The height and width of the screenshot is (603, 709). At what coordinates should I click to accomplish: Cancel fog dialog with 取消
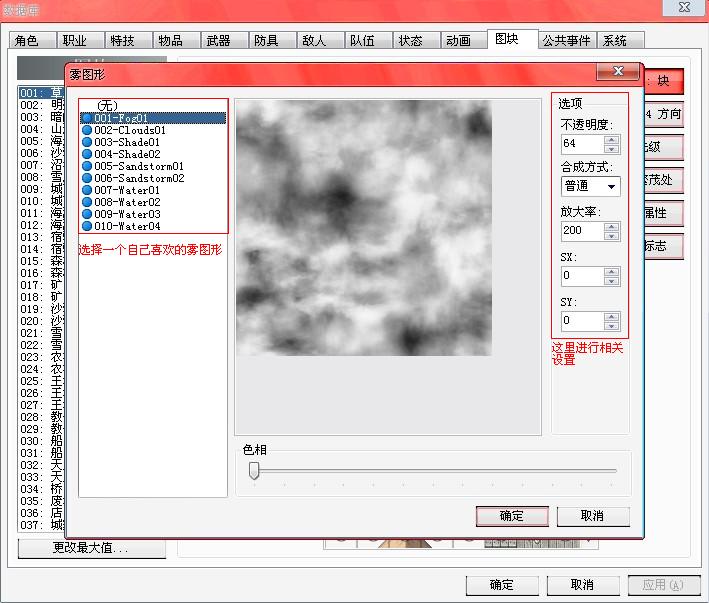click(593, 516)
